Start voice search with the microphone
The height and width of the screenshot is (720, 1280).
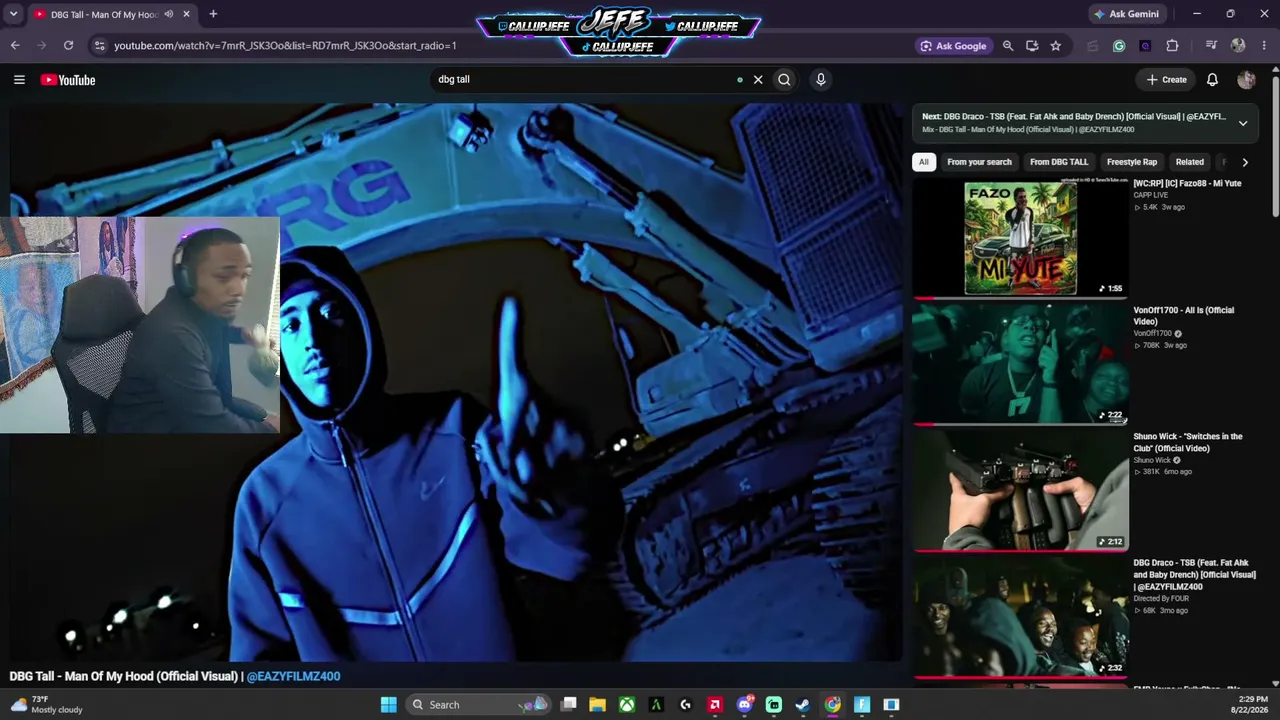click(820, 80)
